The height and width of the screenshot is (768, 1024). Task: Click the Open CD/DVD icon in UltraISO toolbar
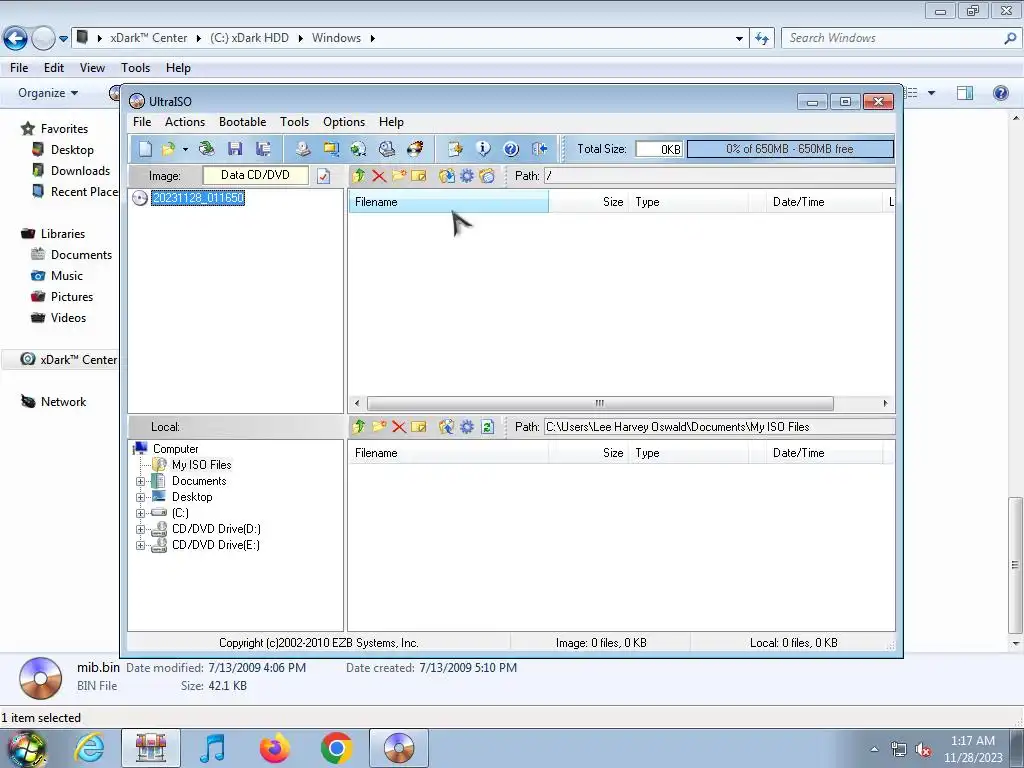[x=206, y=149]
